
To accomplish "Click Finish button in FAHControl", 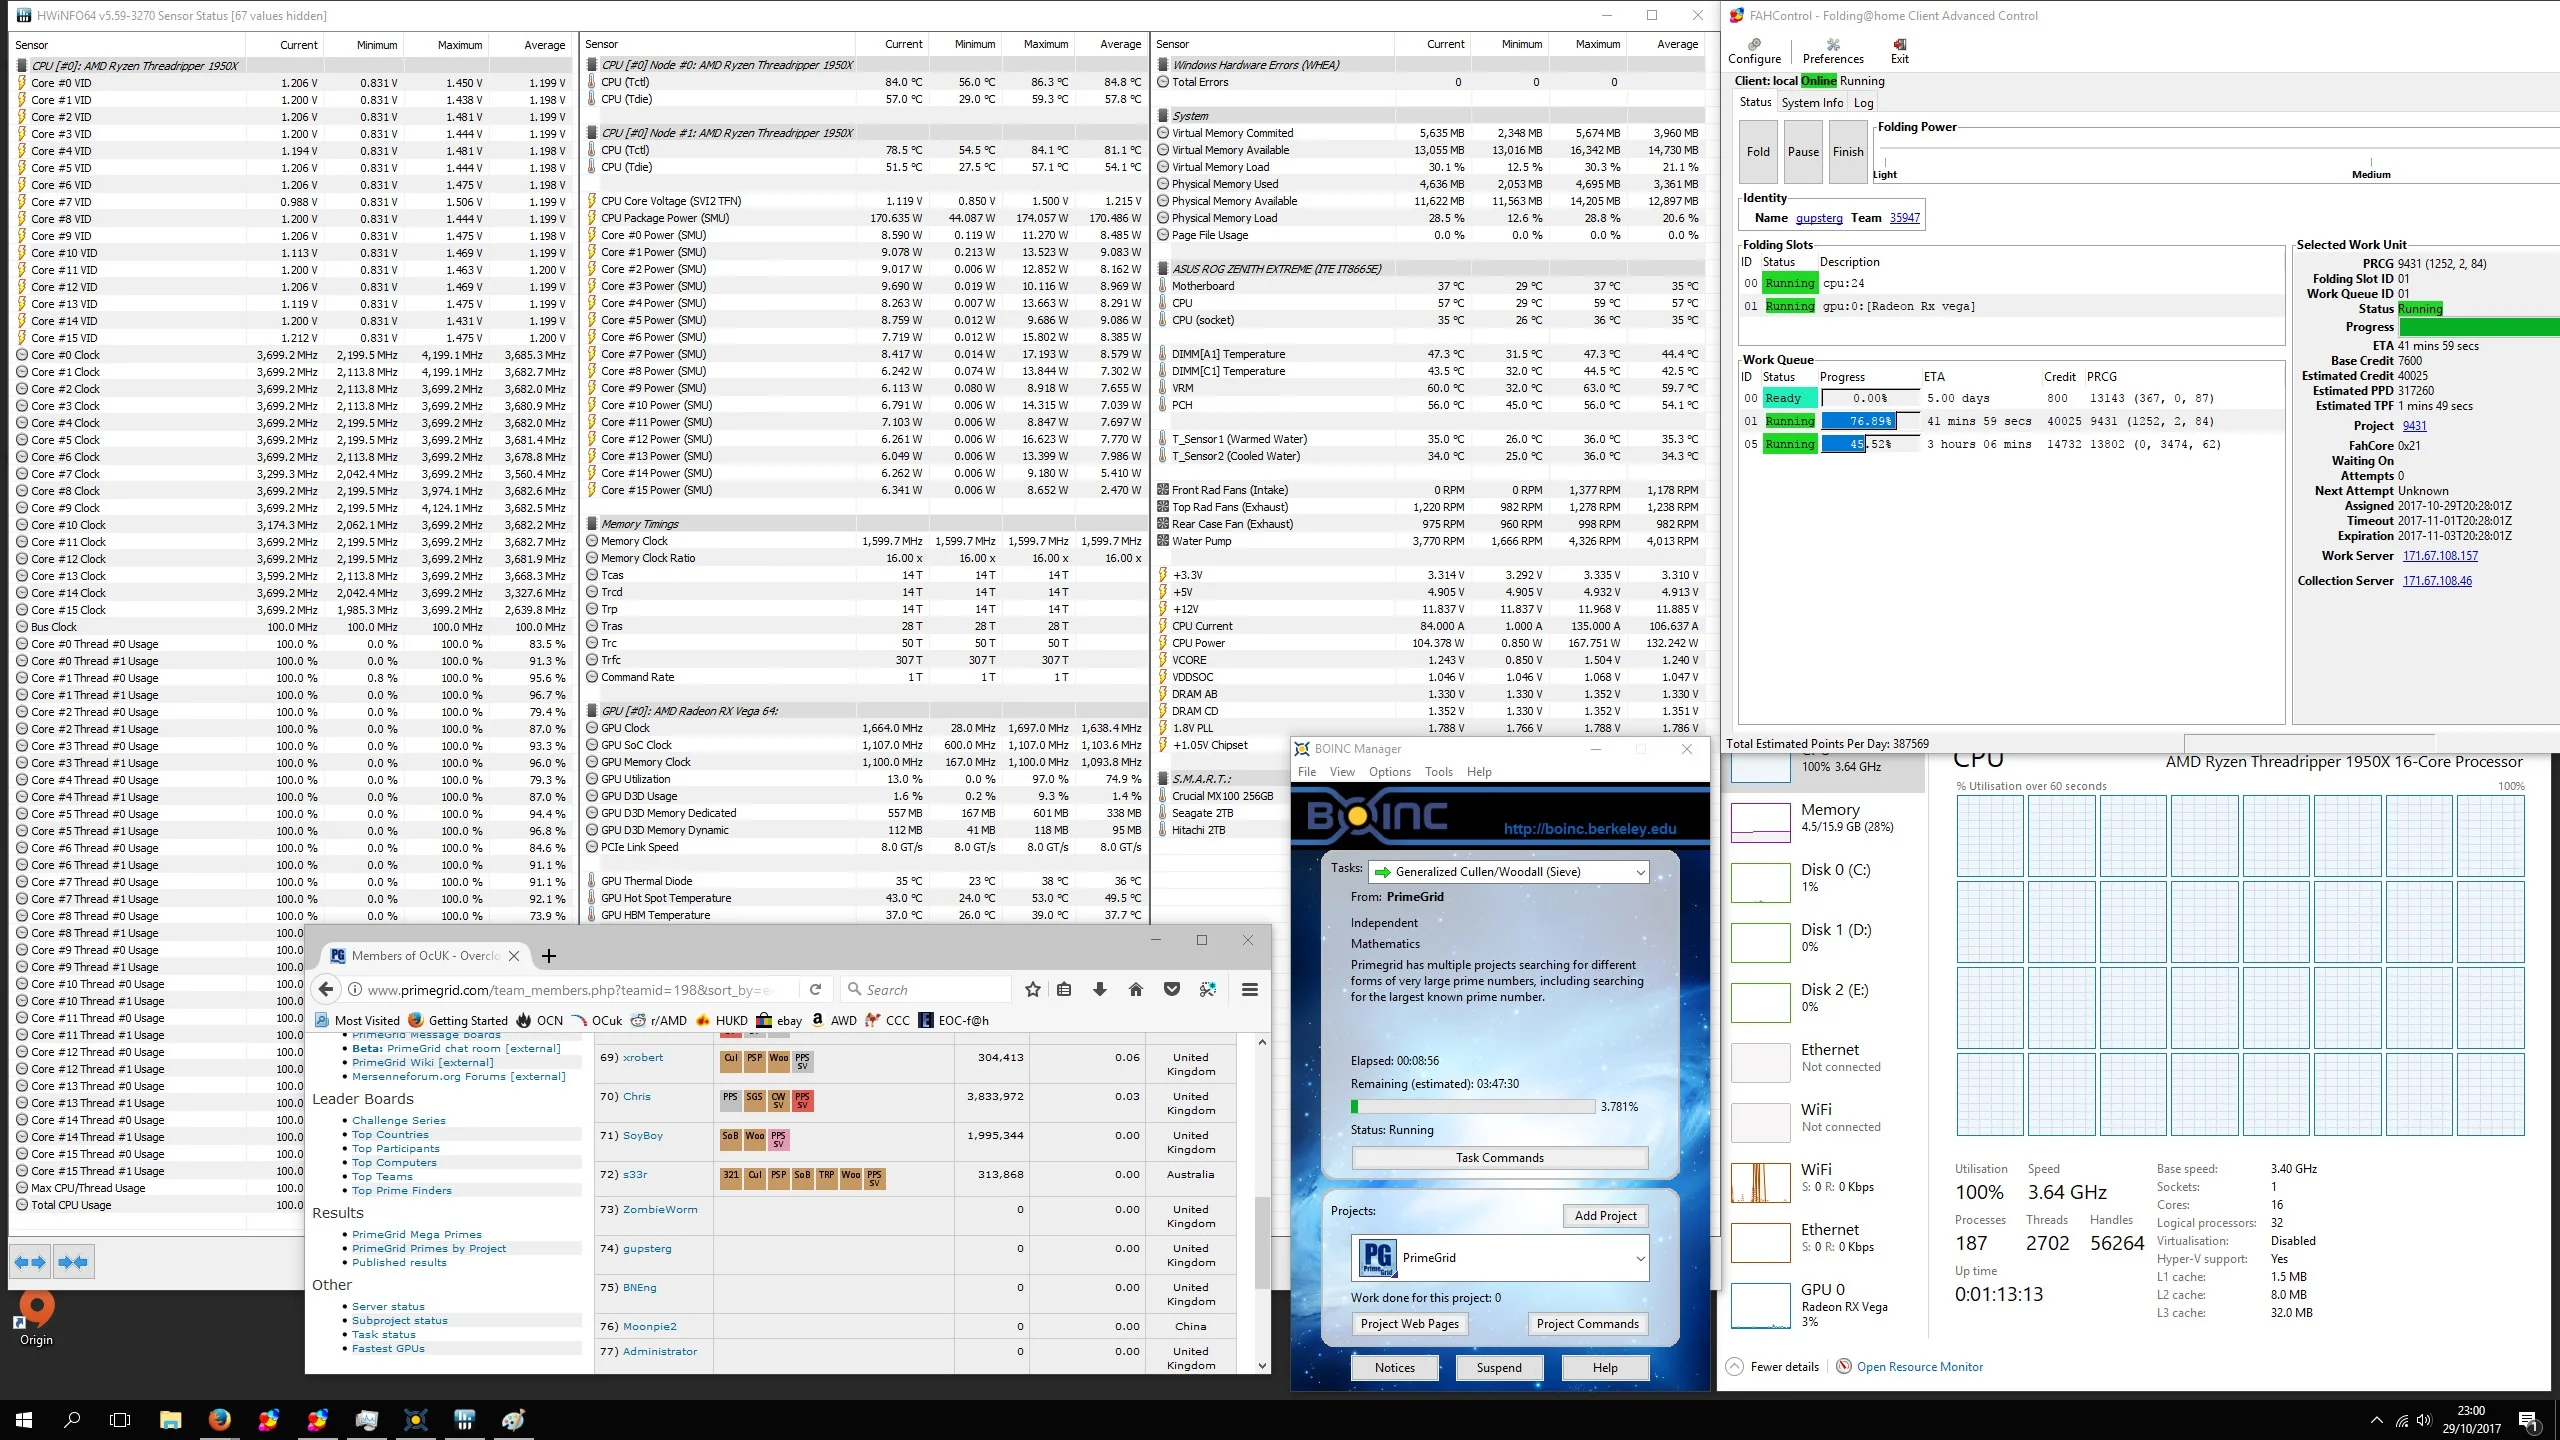I will (x=1848, y=152).
